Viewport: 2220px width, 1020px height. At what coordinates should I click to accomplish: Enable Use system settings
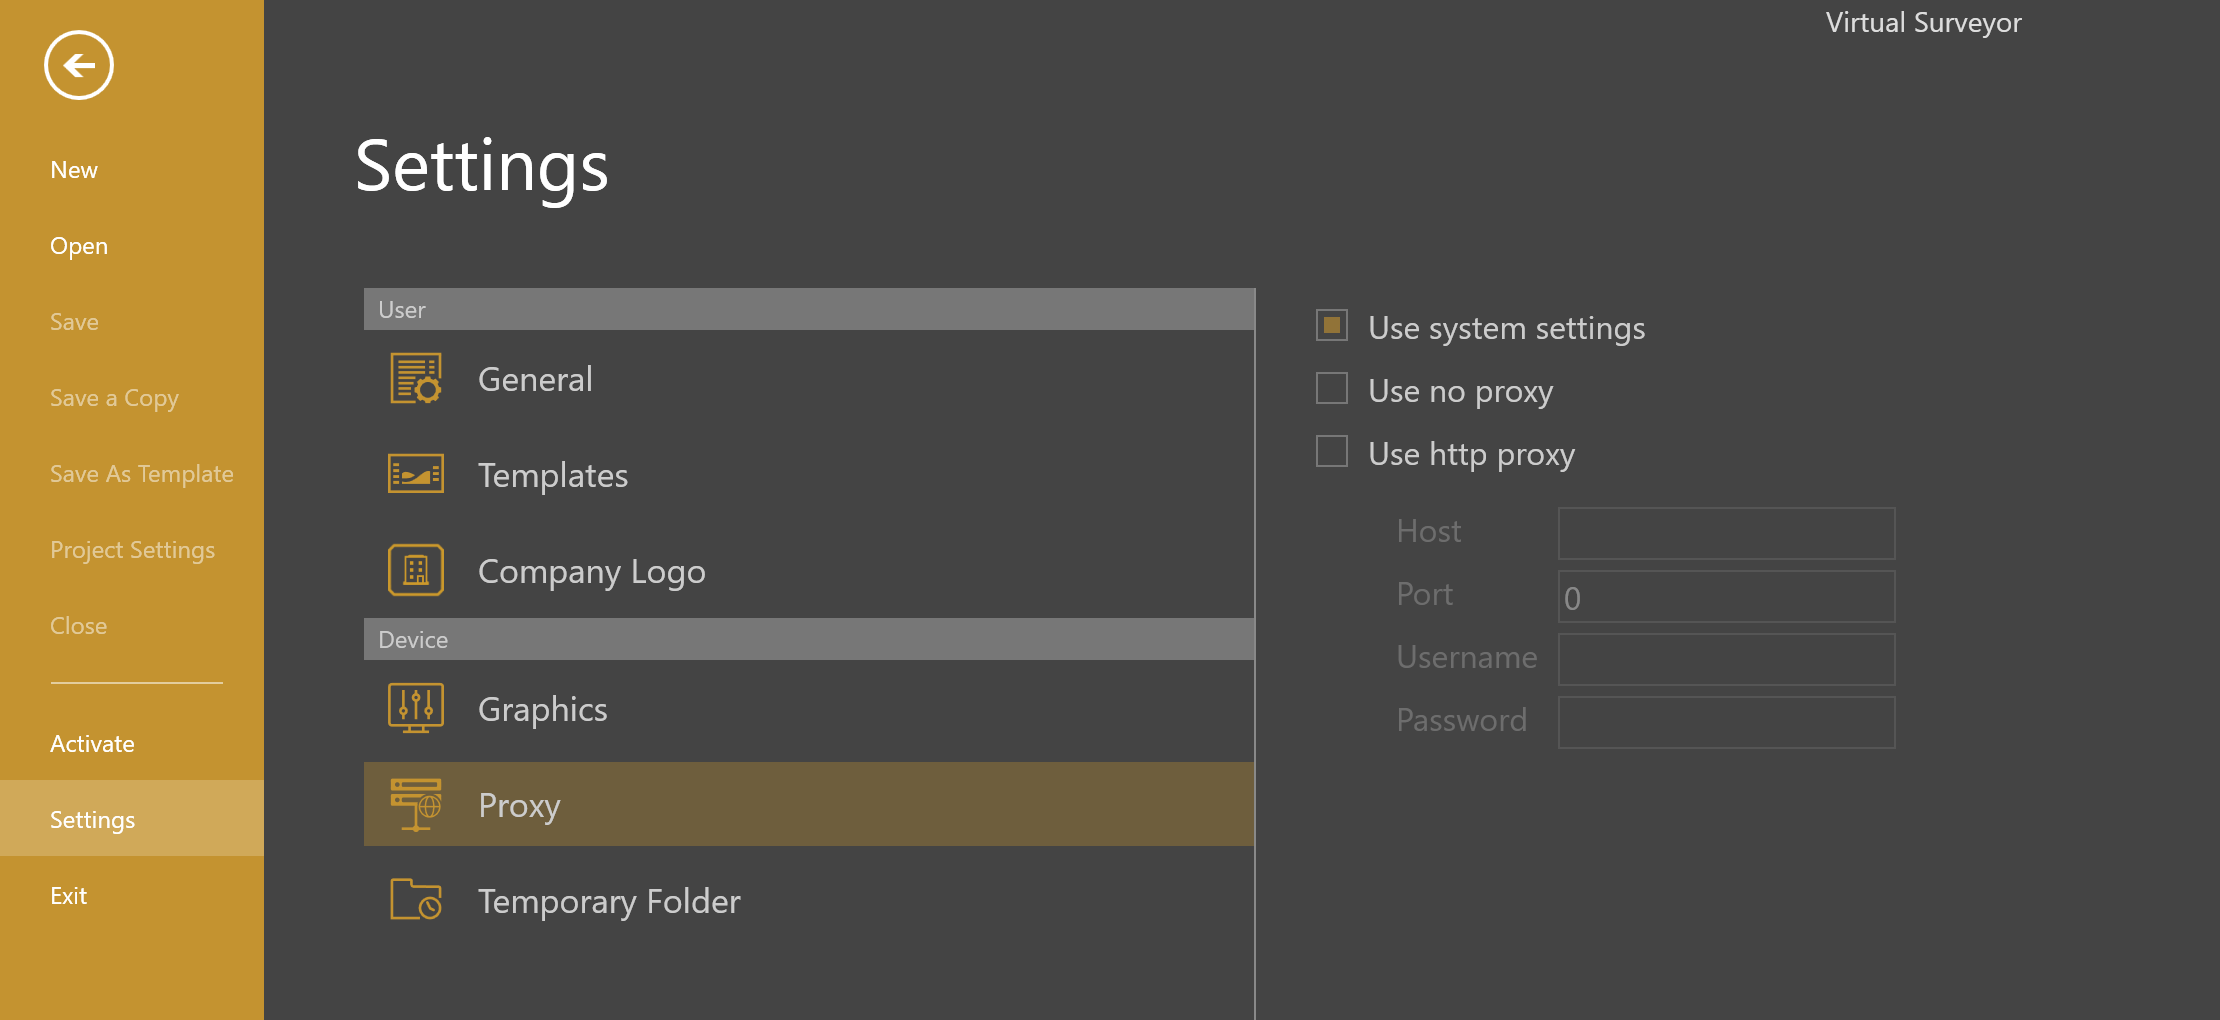pyautogui.click(x=1332, y=326)
